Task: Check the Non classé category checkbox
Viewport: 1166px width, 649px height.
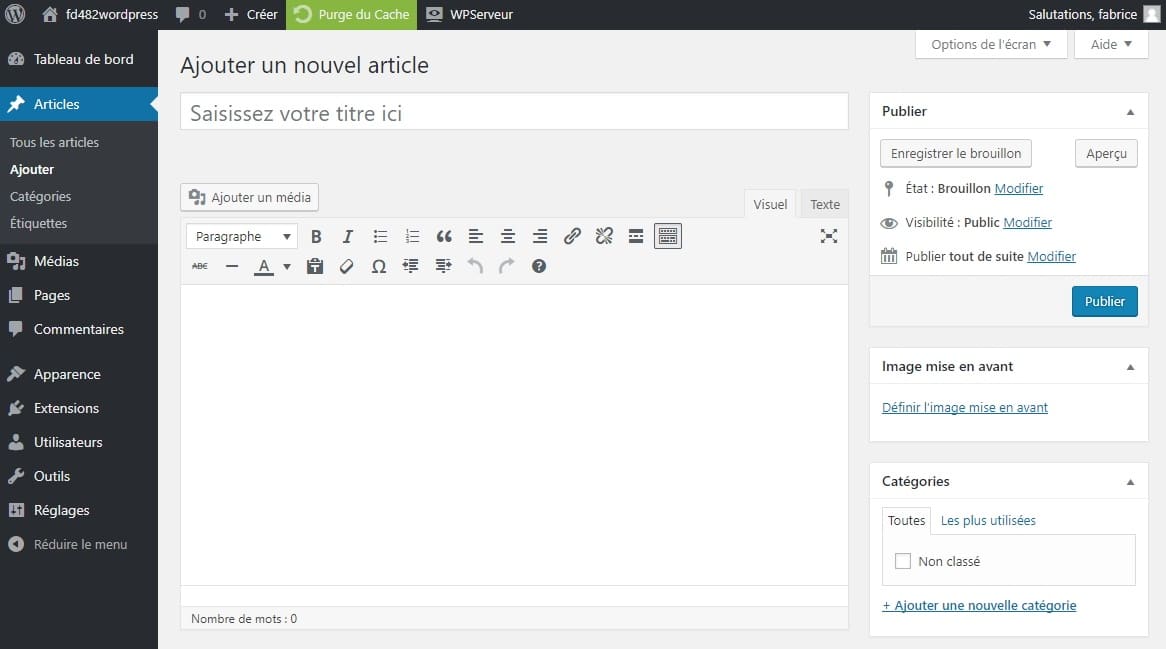Action: 902,561
